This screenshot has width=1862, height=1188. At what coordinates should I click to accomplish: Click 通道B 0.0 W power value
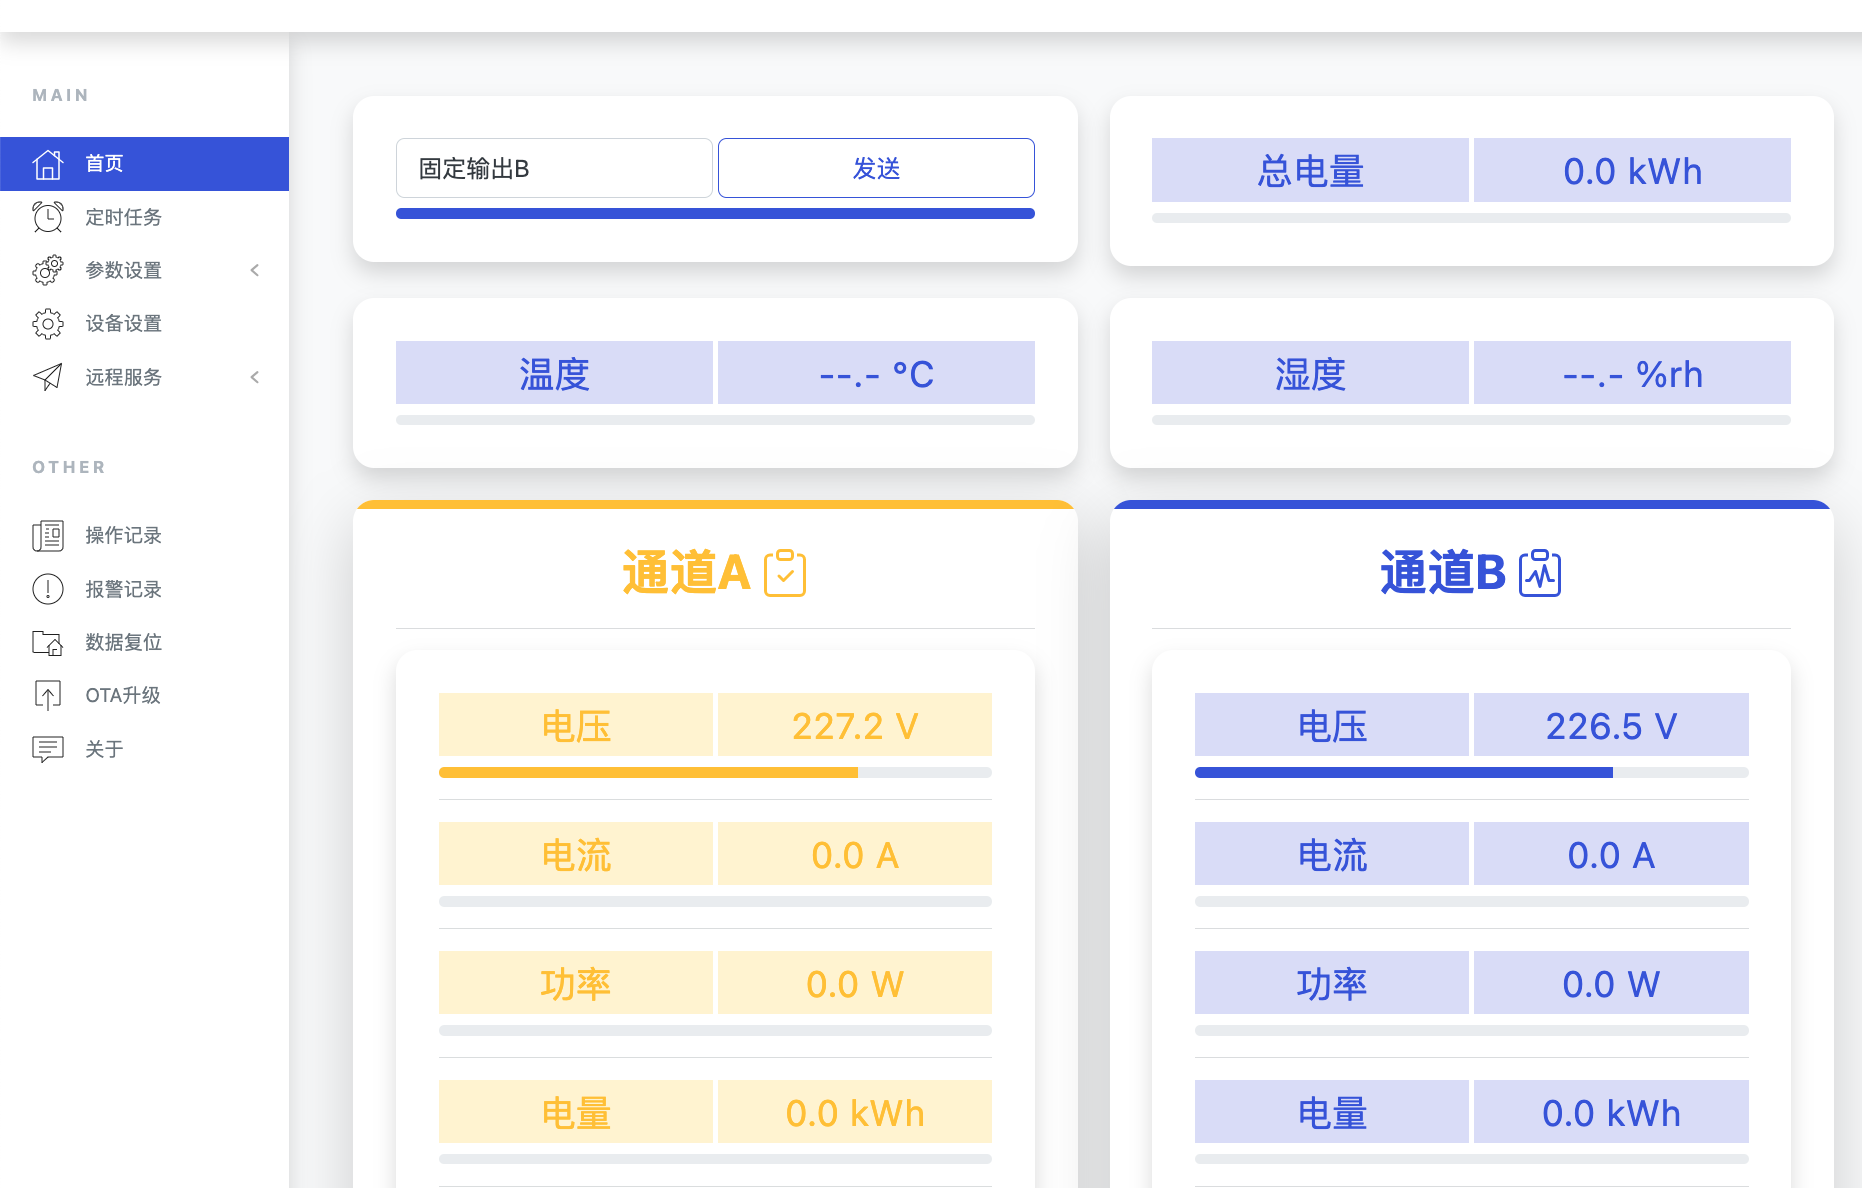(1611, 983)
